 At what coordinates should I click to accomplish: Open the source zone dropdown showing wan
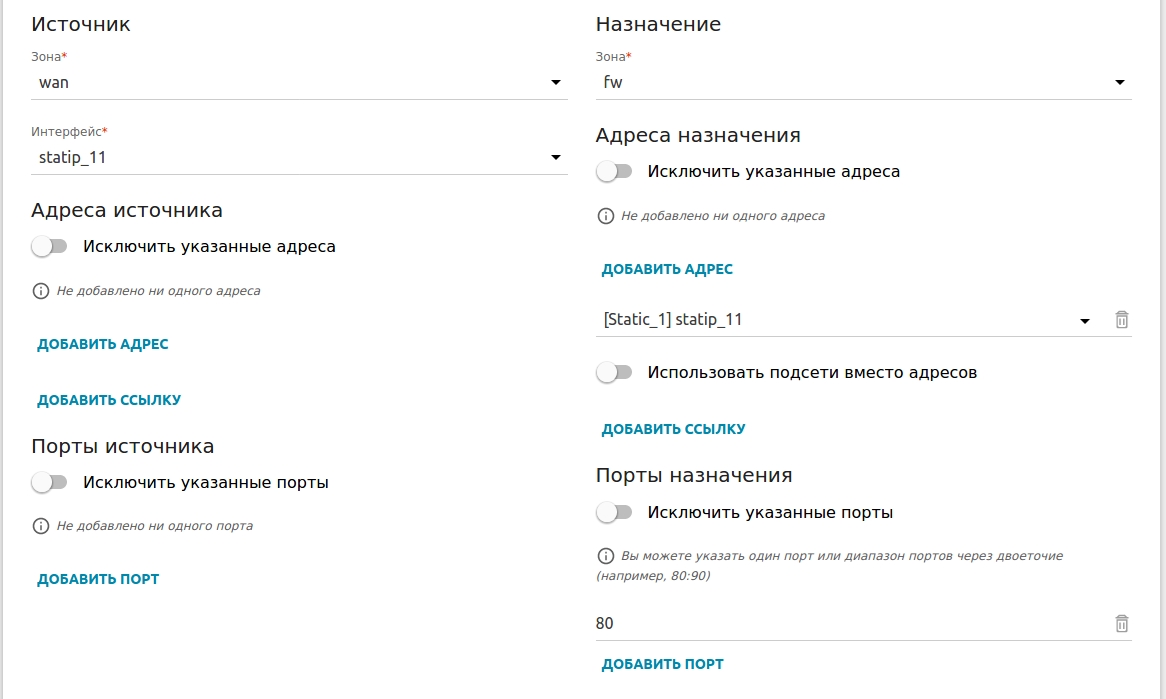(x=298, y=83)
